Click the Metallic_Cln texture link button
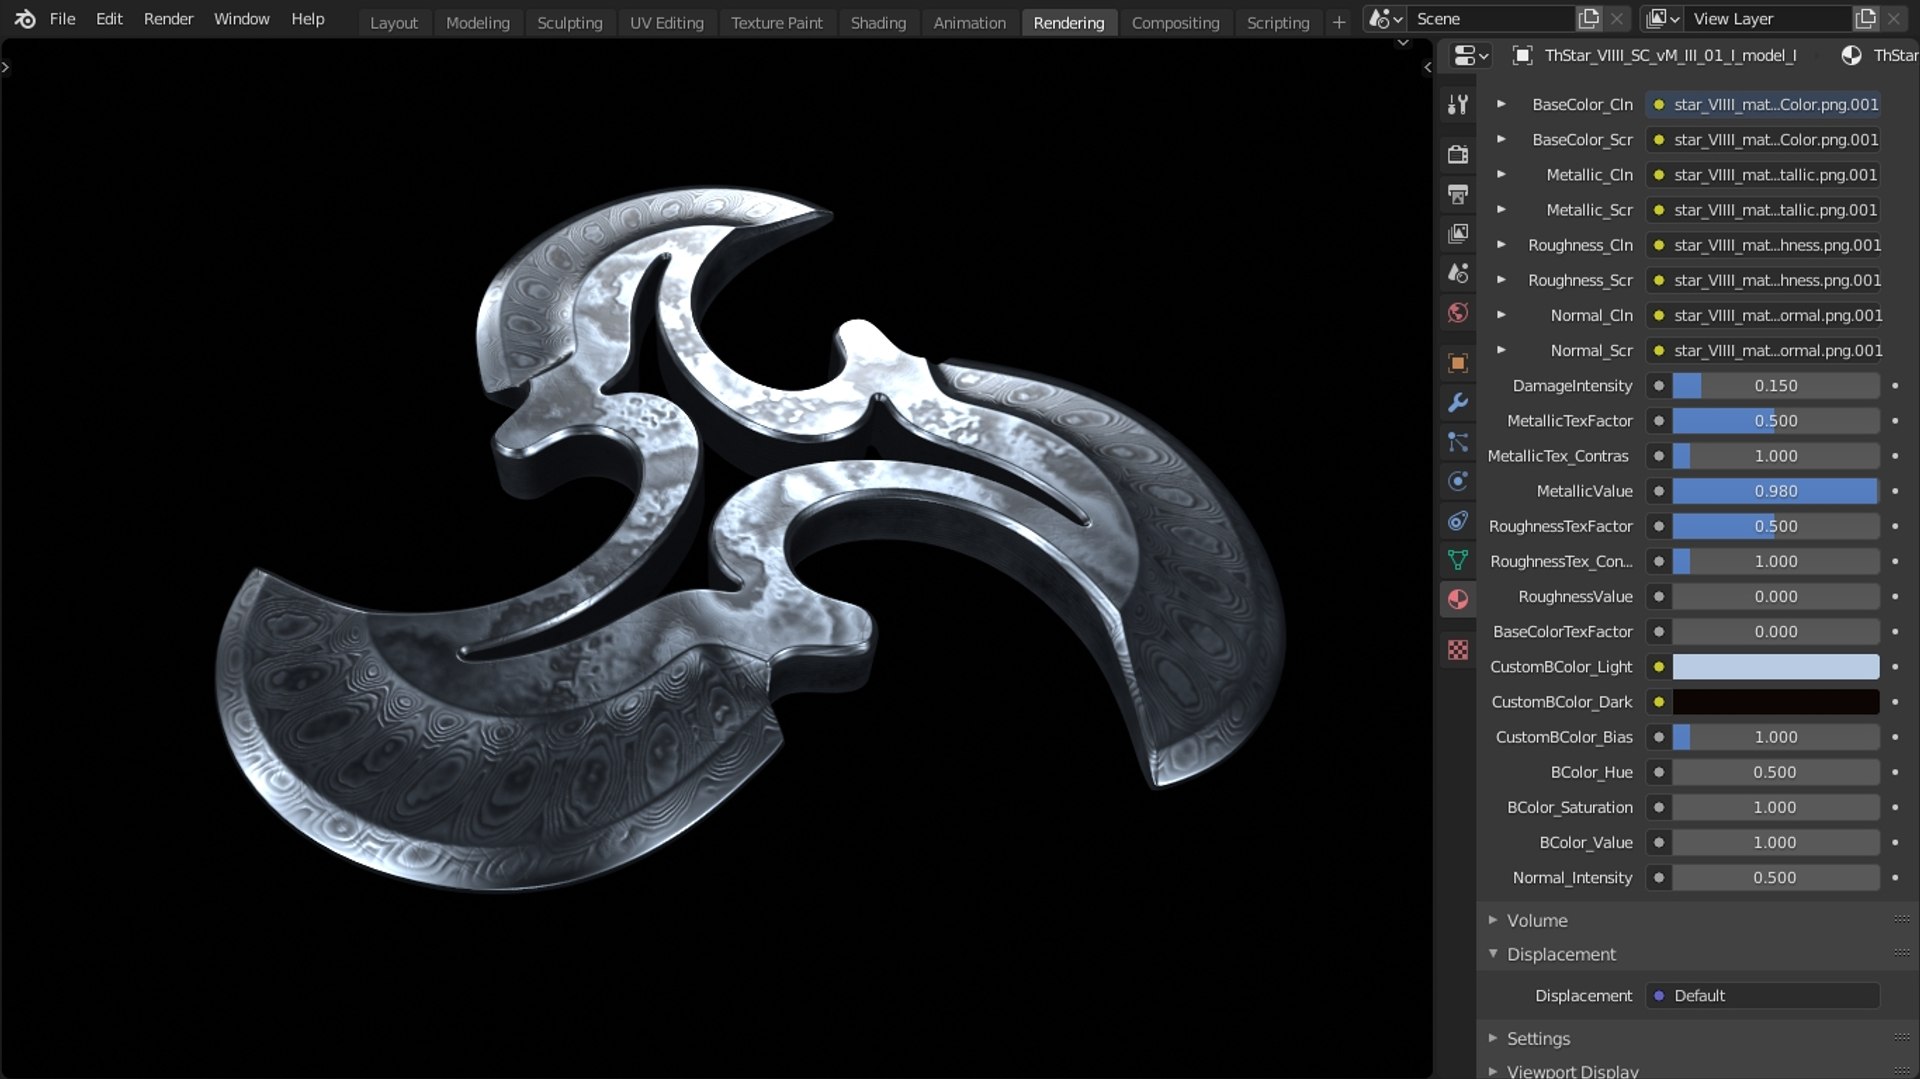Image resolution: width=1920 pixels, height=1079 pixels. 1764,175
